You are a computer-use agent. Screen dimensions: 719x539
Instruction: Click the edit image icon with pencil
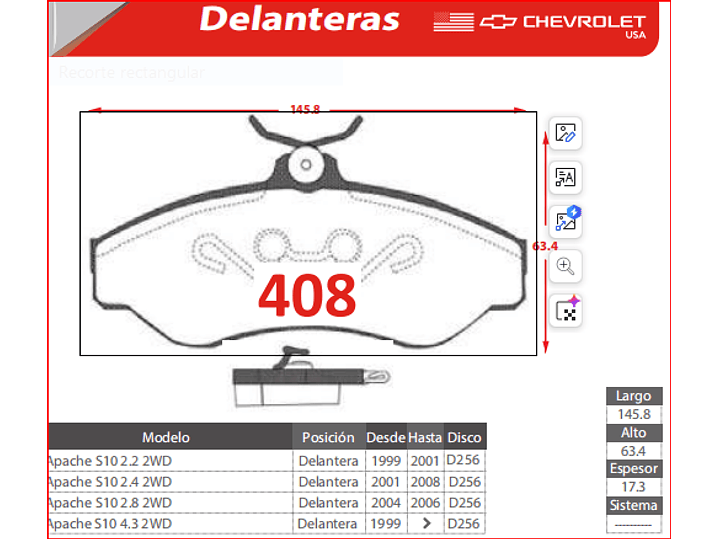pyautogui.click(x=566, y=134)
